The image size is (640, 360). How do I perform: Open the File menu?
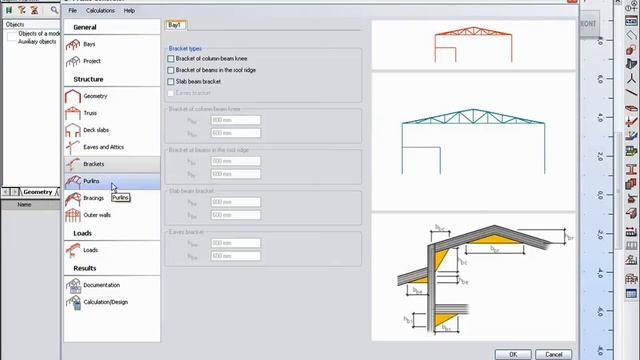coord(73,11)
